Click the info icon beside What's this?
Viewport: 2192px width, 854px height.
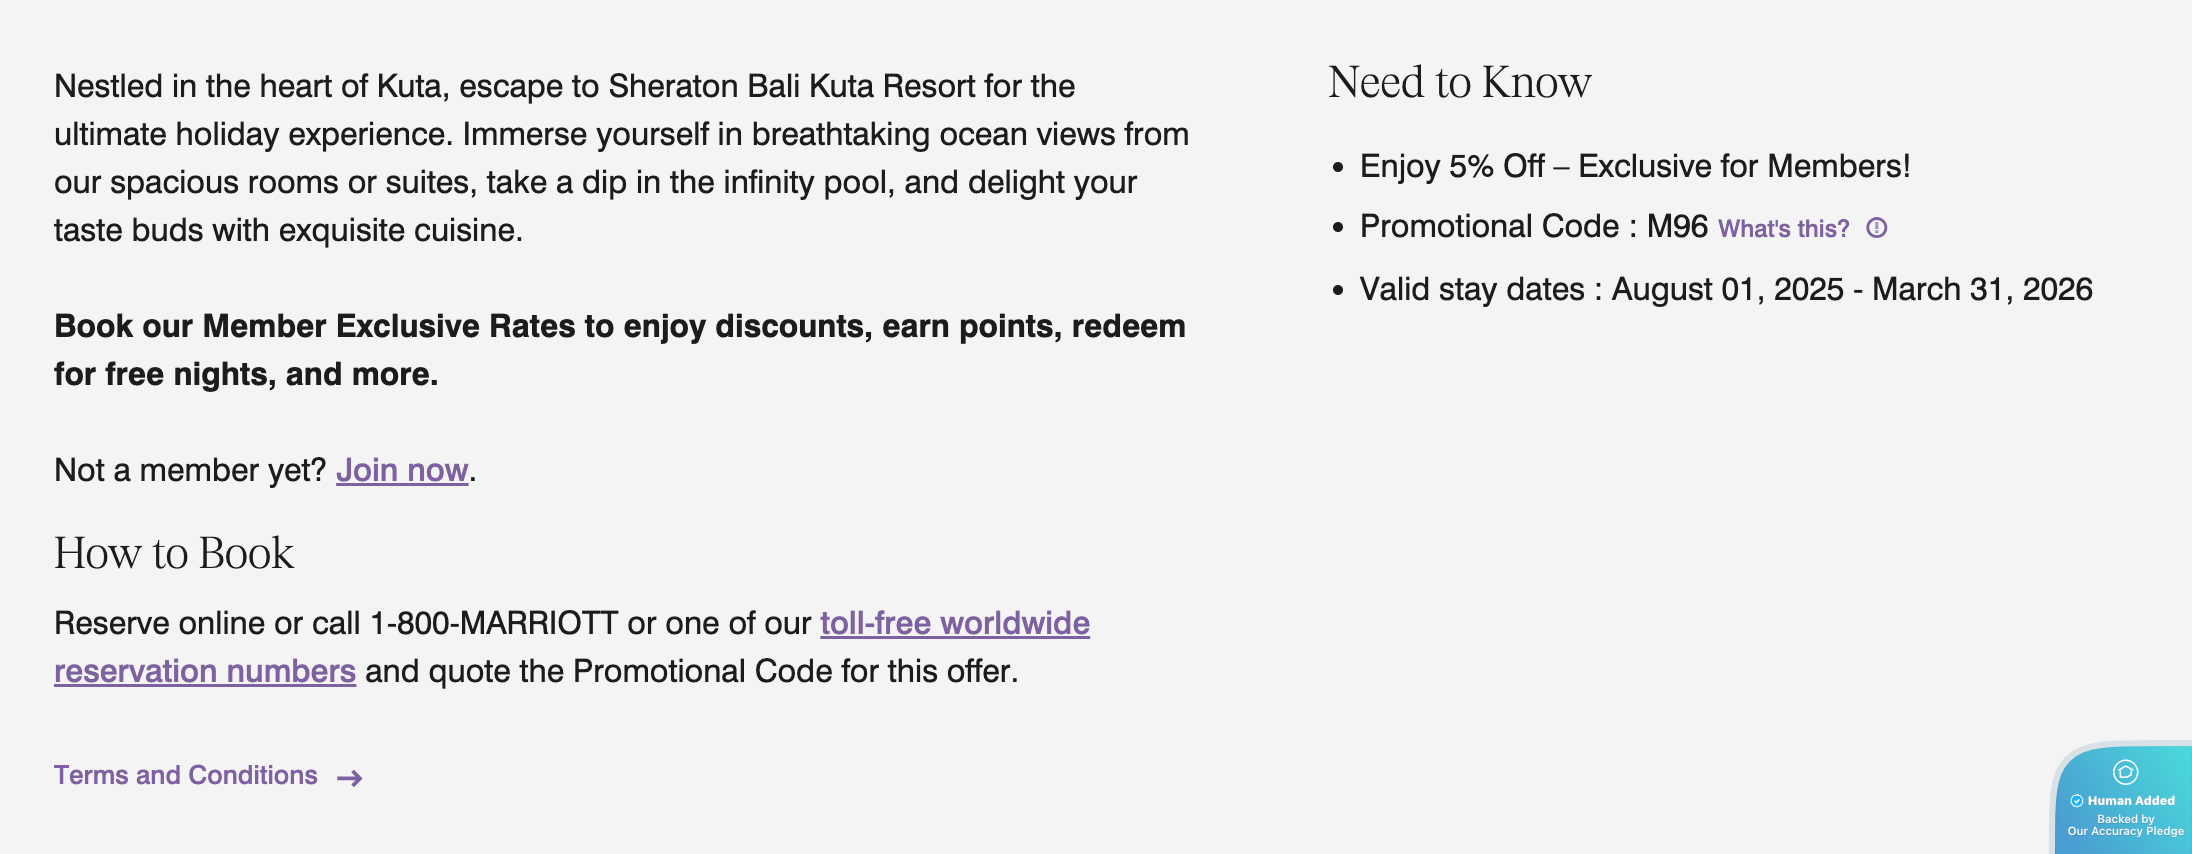pos(1877,228)
